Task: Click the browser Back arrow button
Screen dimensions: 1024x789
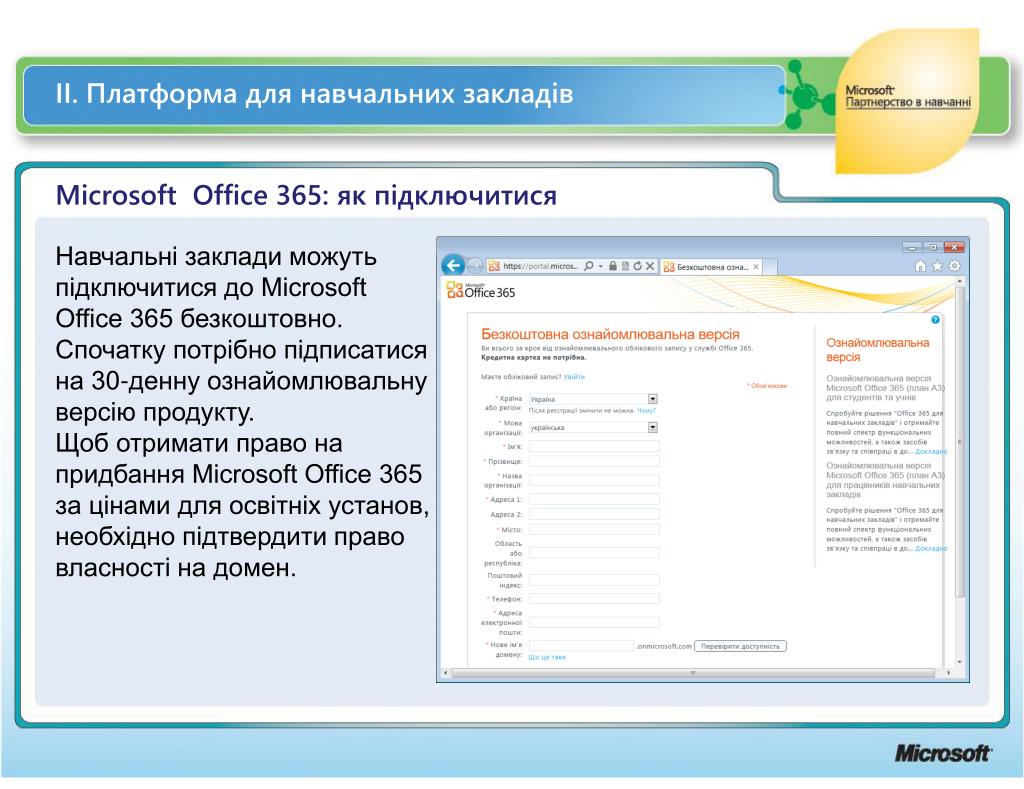Action: (x=453, y=265)
